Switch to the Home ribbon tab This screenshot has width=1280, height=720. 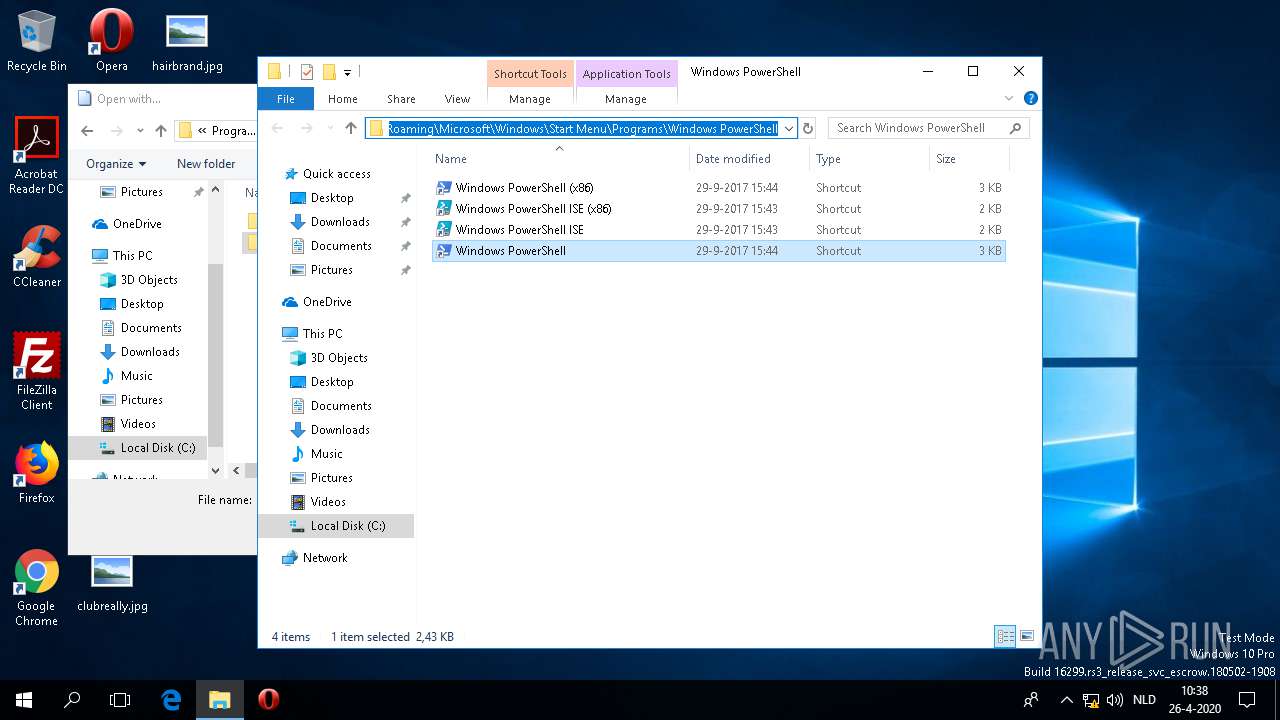[x=343, y=99]
